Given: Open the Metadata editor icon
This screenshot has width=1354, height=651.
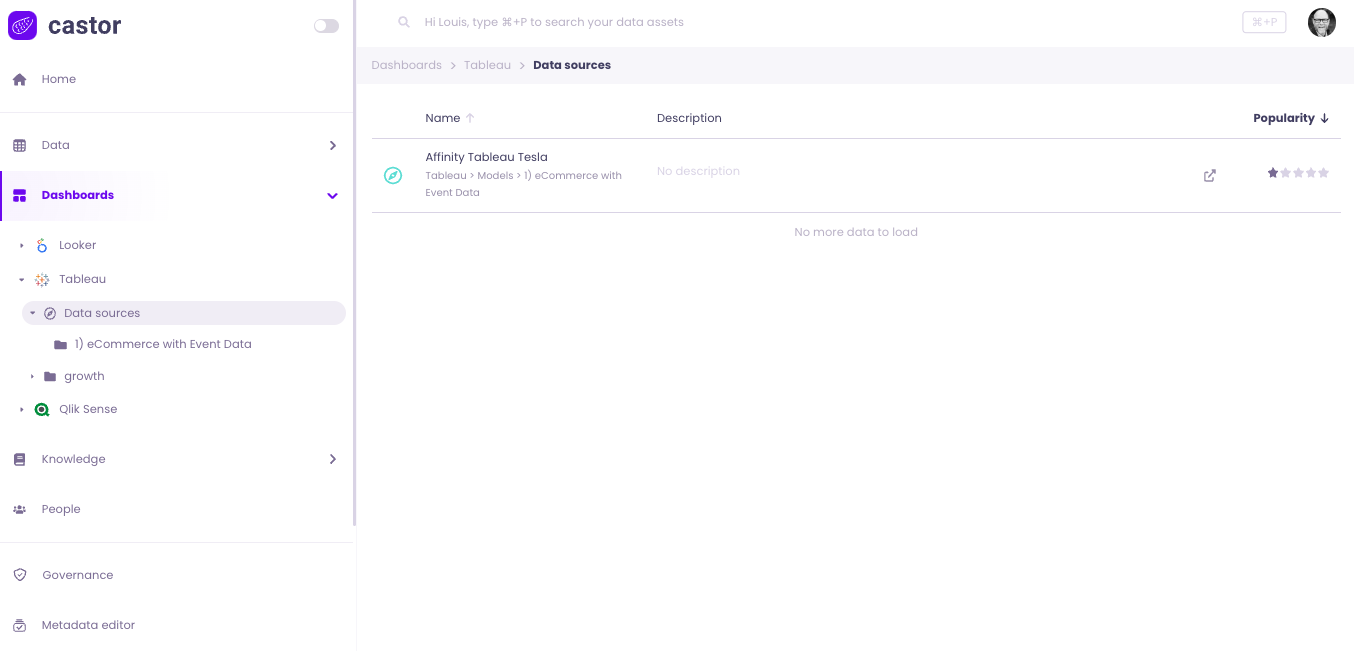Looking at the screenshot, I should click(x=20, y=625).
